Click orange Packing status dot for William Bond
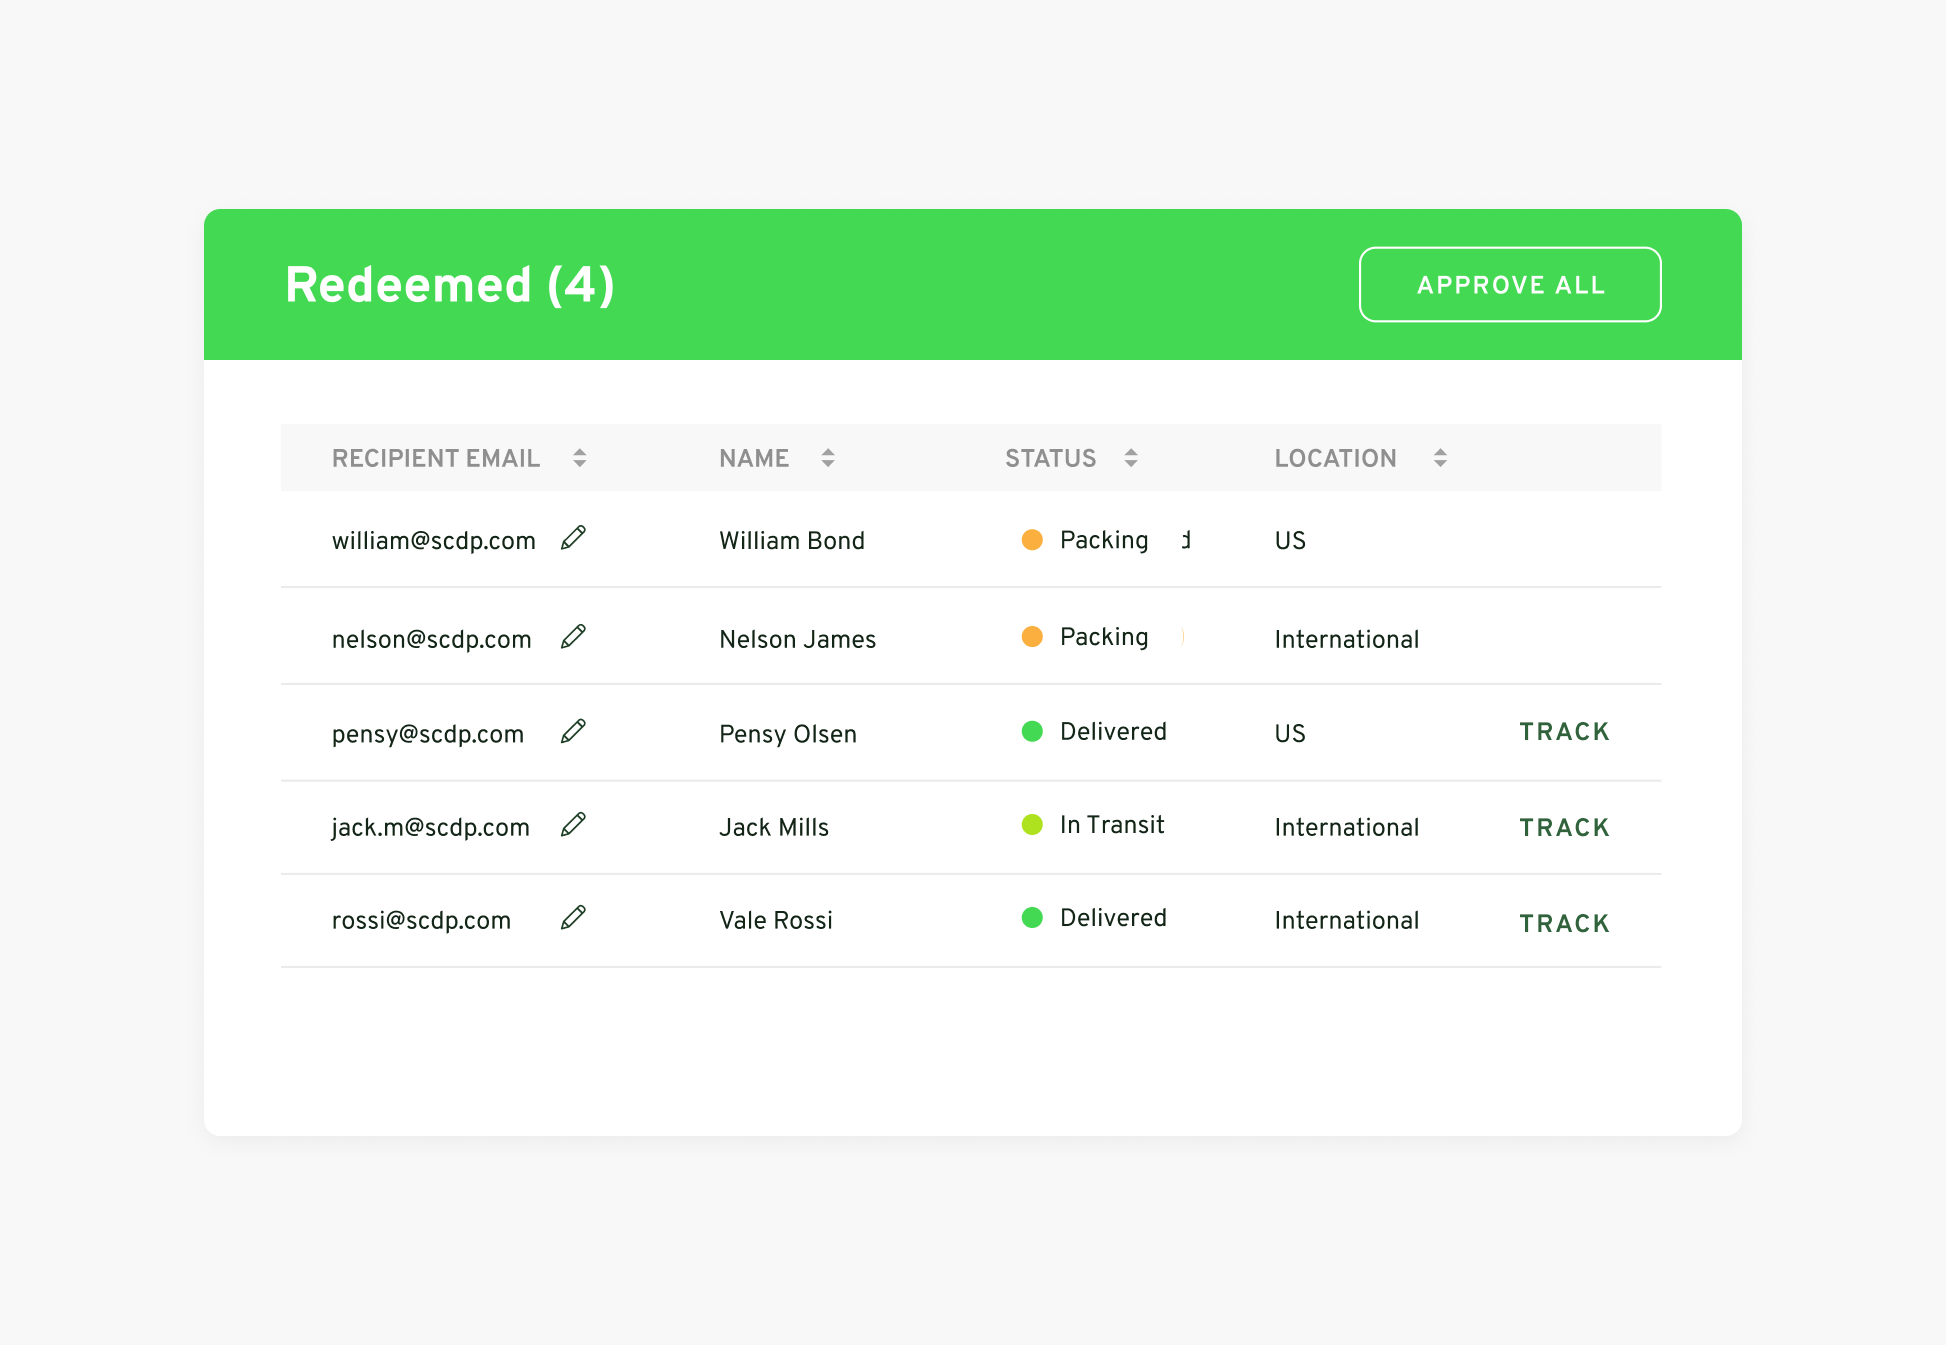Viewport: 1946px width, 1345px height. pos(1032,540)
